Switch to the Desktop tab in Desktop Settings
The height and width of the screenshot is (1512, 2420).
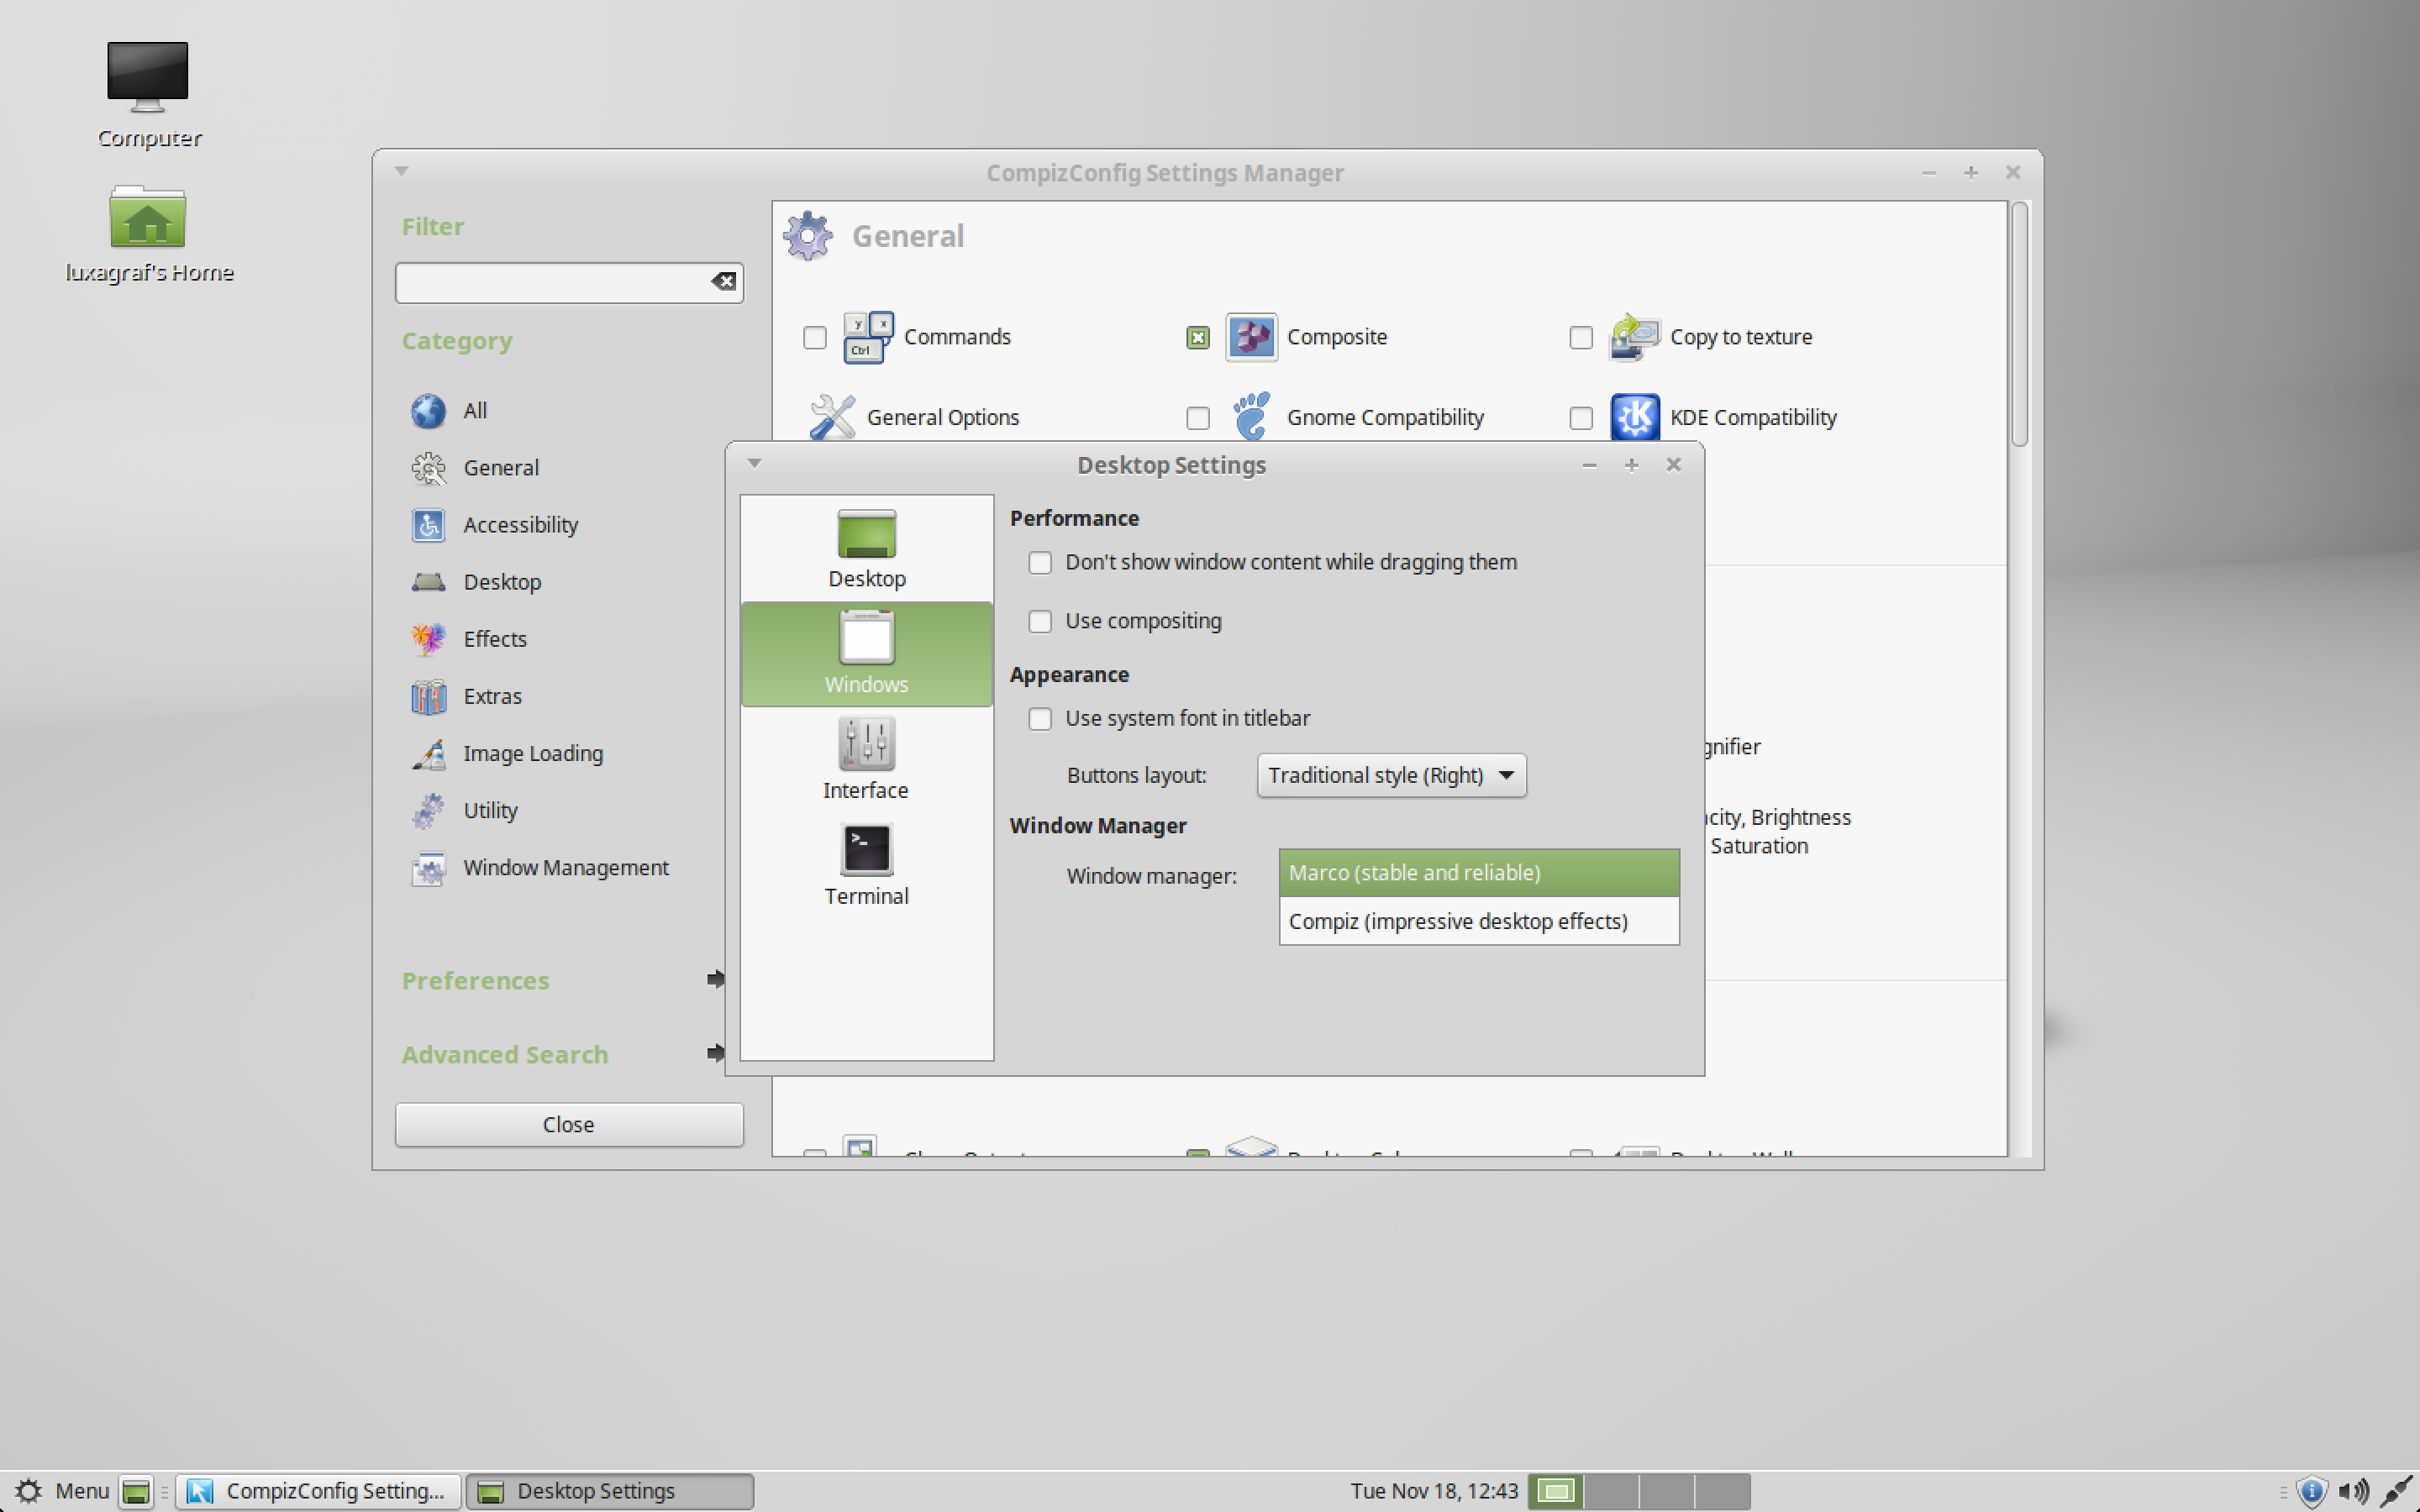click(866, 549)
